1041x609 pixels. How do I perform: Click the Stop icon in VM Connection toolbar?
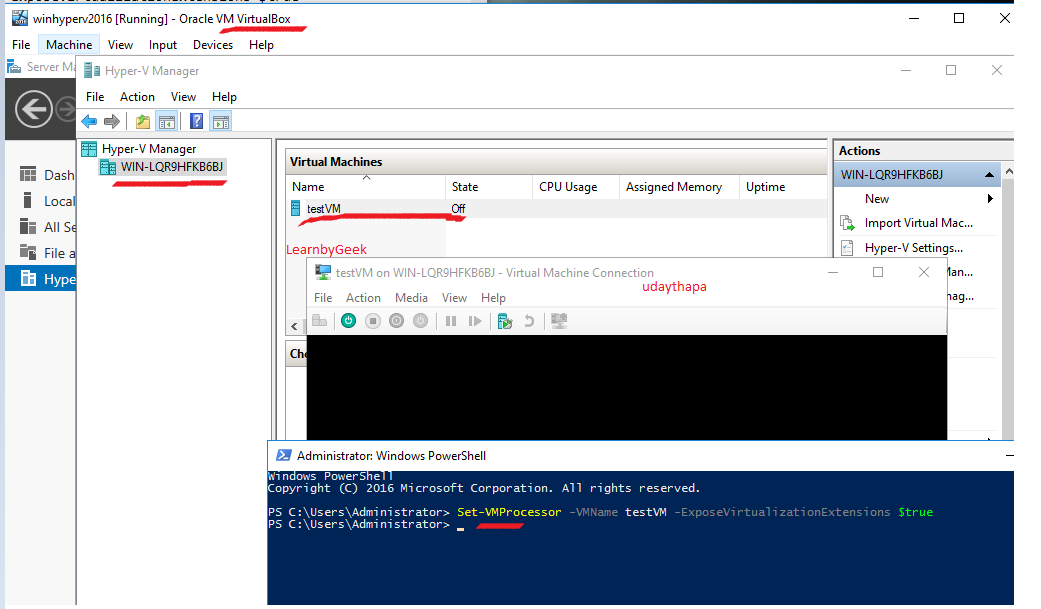pos(373,320)
